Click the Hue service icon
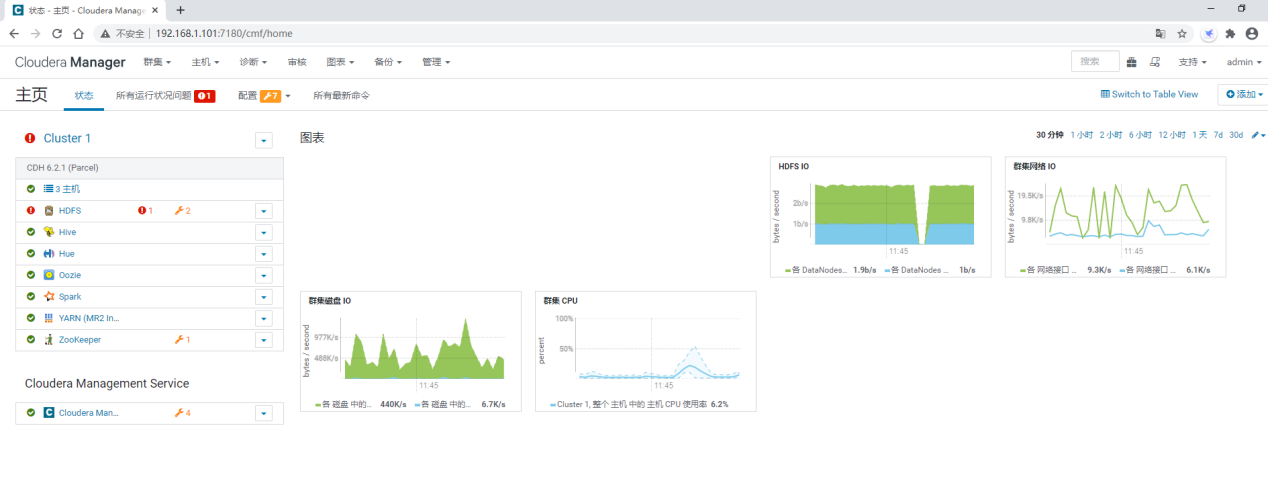This screenshot has height=481, width=1268. coord(49,254)
